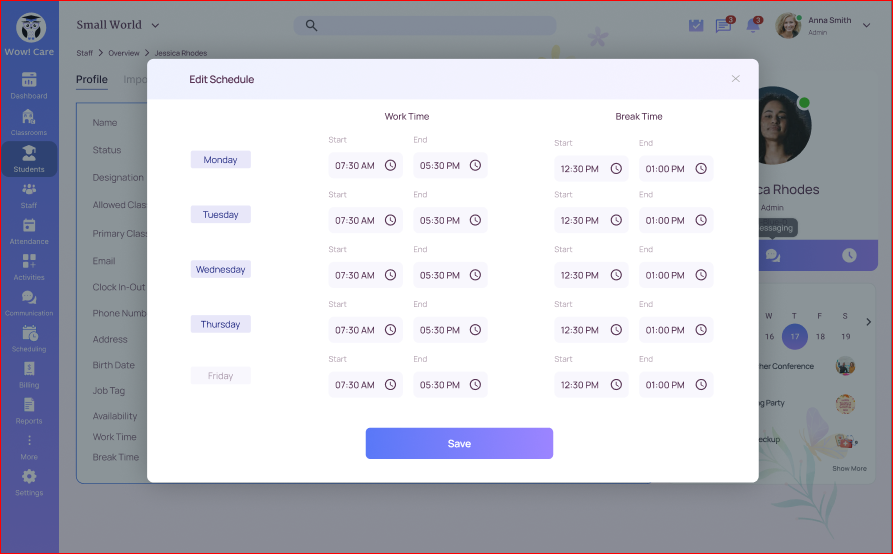
Task: Toggle the Wednesday day chip
Action: pyautogui.click(x=220, y=270)
